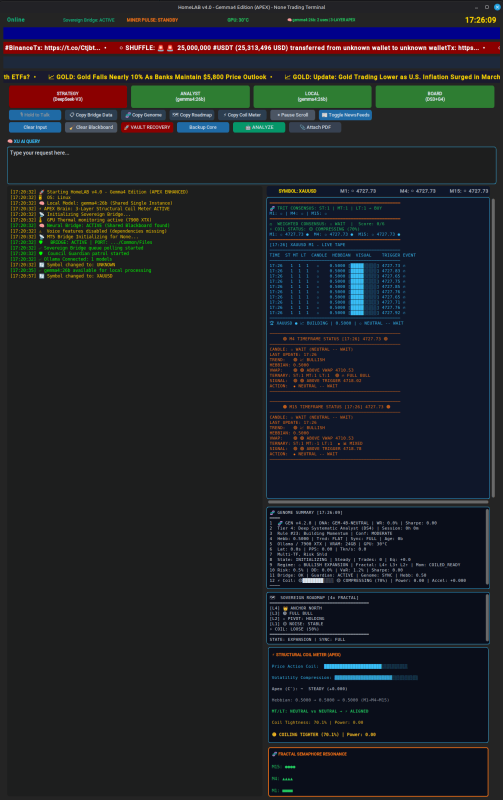Screen dimensions: 503x800
Task: Click Copy Bridge Data button
Action: click(91, 115)
